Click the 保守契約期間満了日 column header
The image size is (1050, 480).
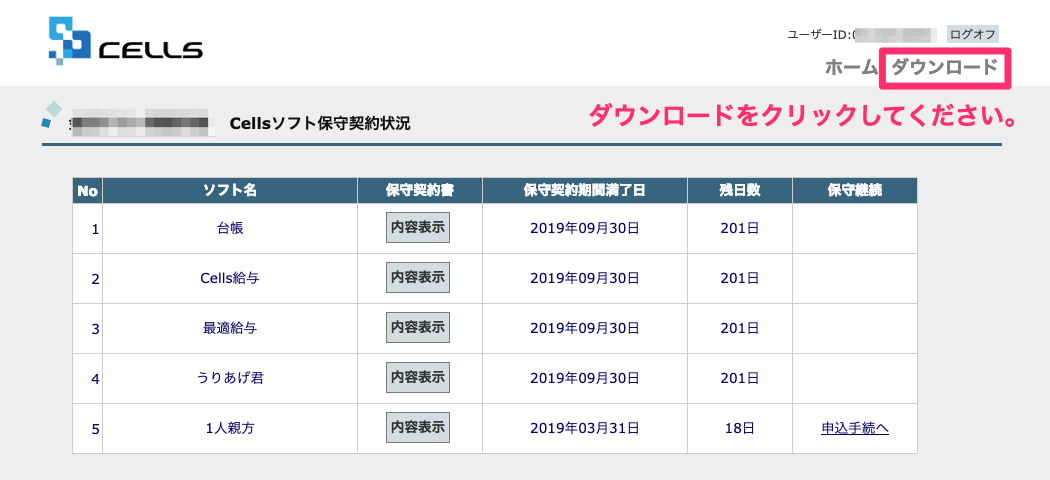click(585, 191)
